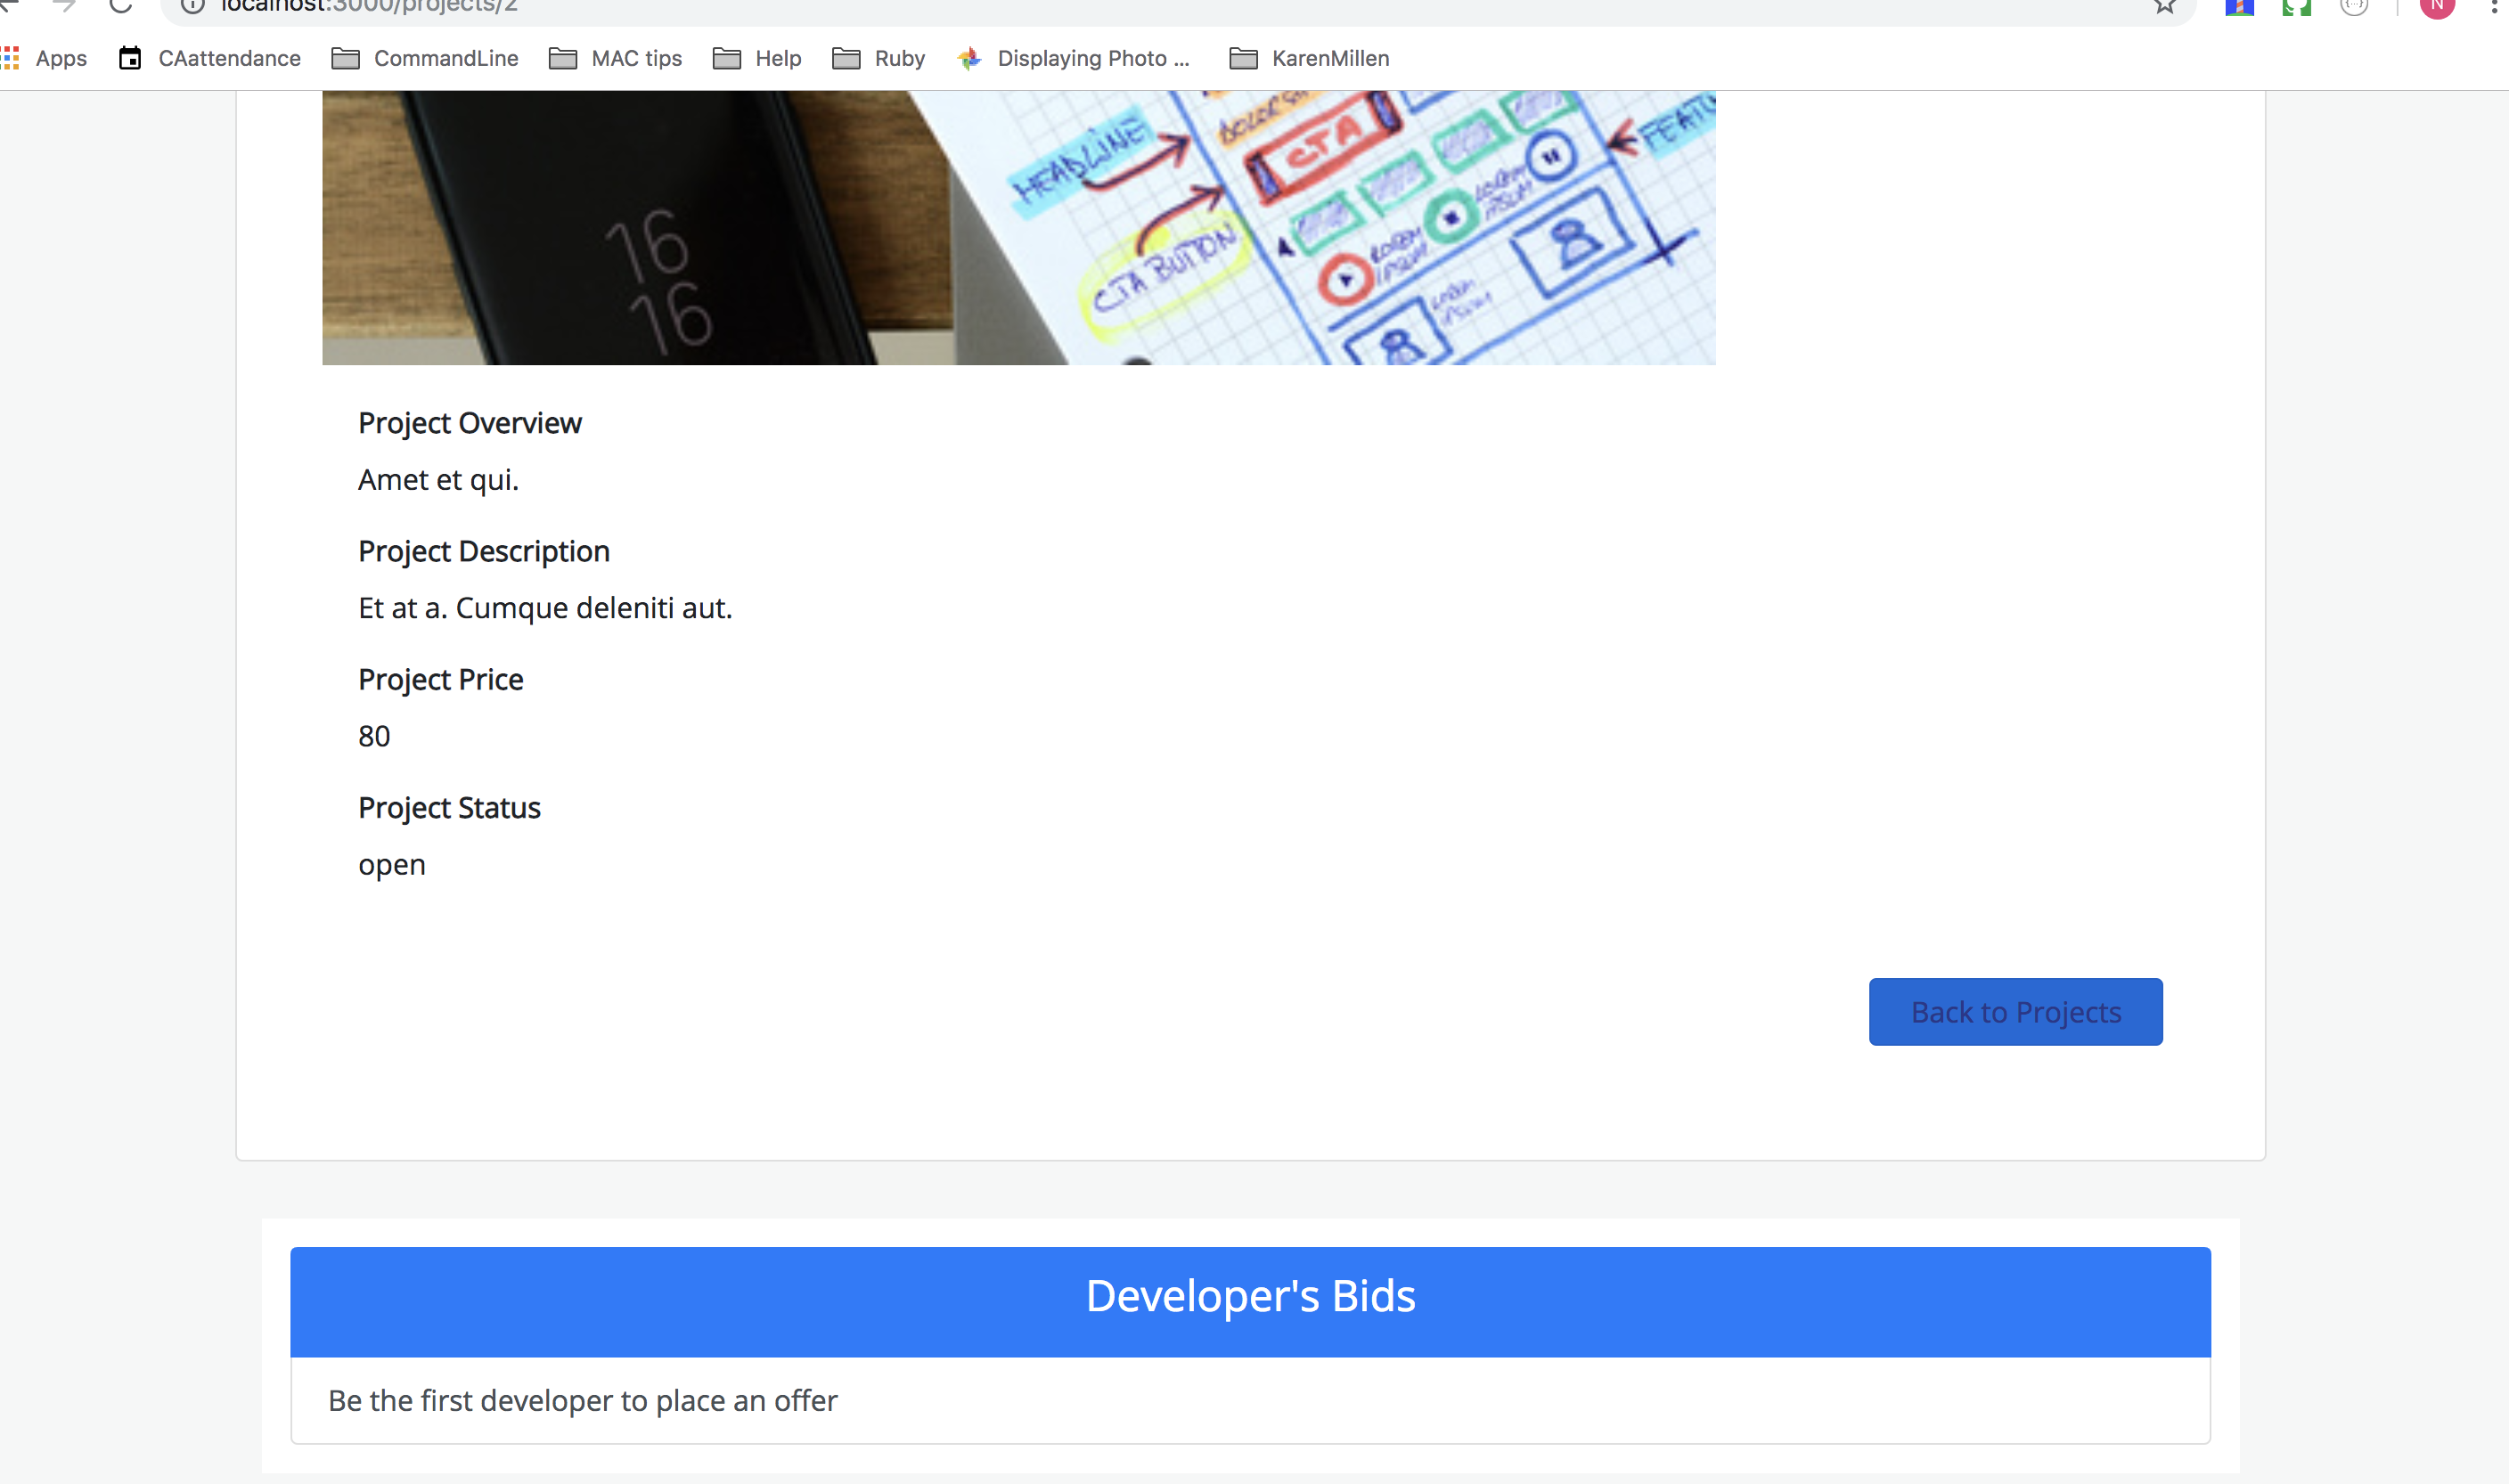Reload the page with refresh icon
2509x1484 pixels.
click(x=121, y=6)
